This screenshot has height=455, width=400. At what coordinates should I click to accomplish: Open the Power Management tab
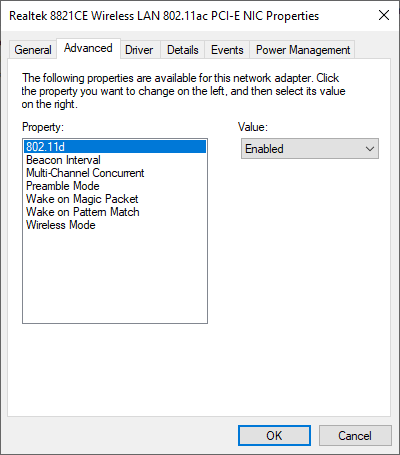click(303, 50)
